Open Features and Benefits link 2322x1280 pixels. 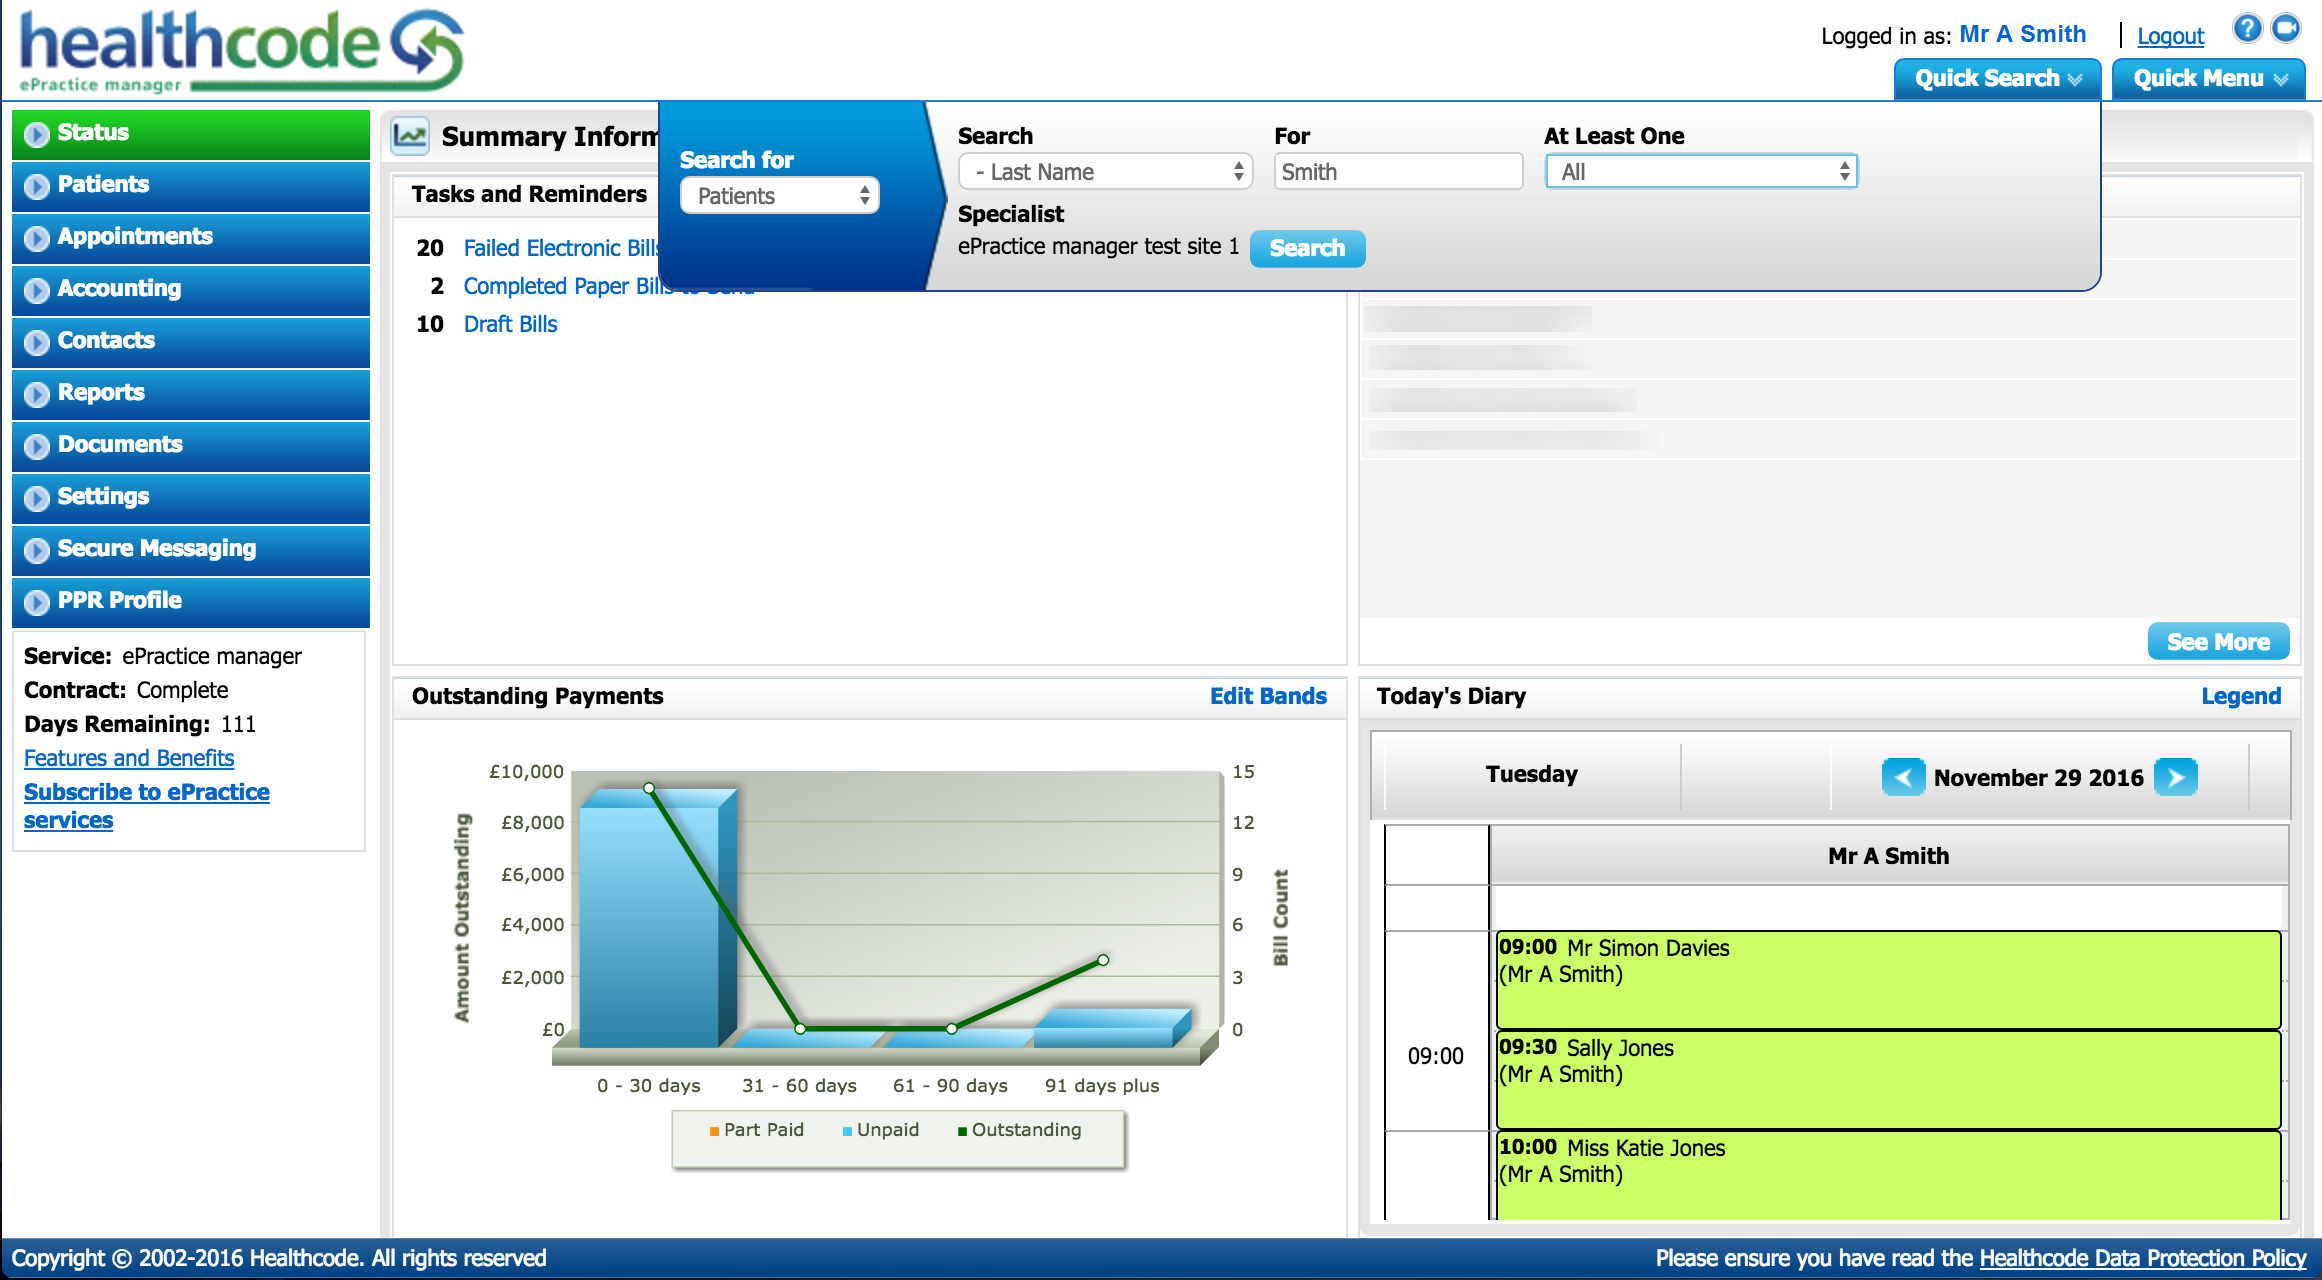pos(129,758)
